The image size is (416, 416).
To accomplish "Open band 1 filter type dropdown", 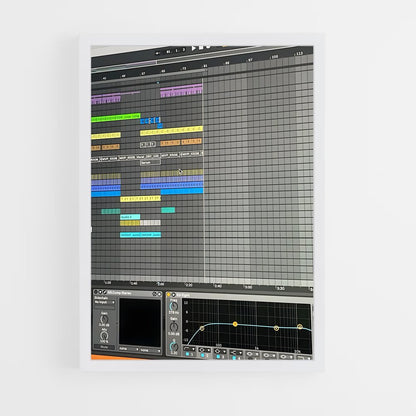I will click(x=189, y=349).
